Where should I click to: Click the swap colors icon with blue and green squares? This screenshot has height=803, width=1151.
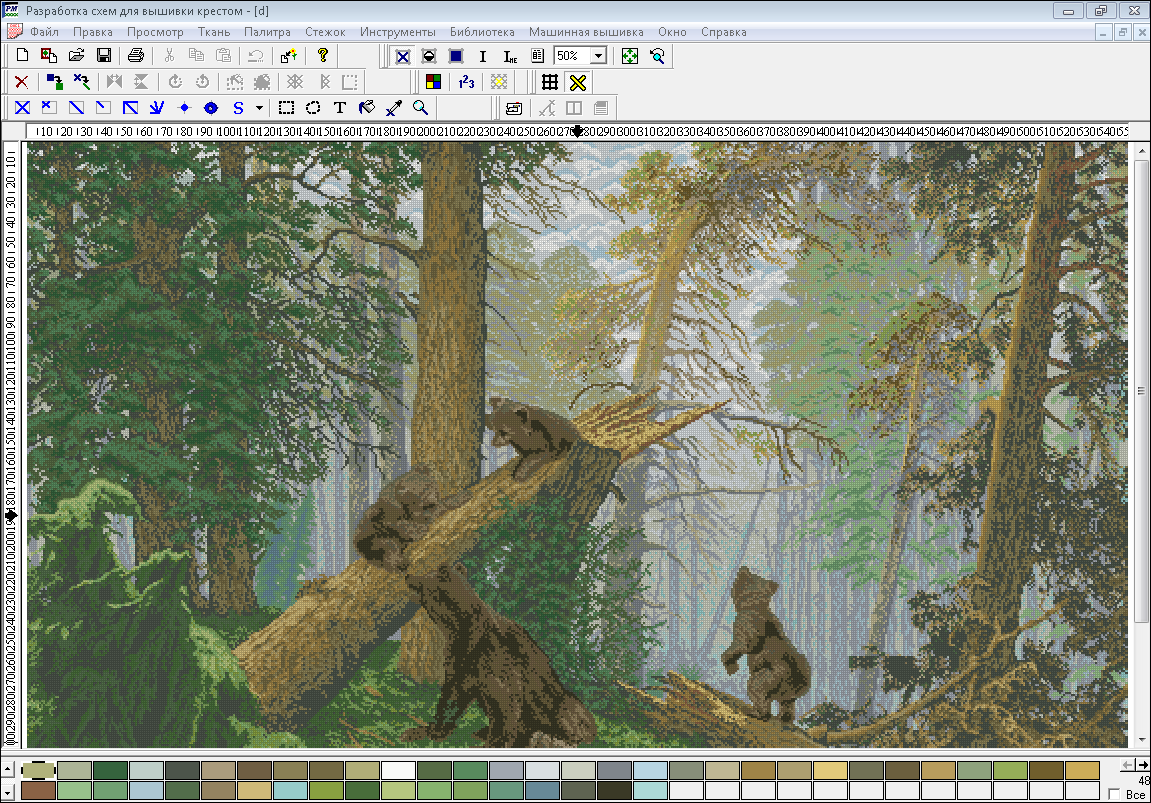point(54,81)
